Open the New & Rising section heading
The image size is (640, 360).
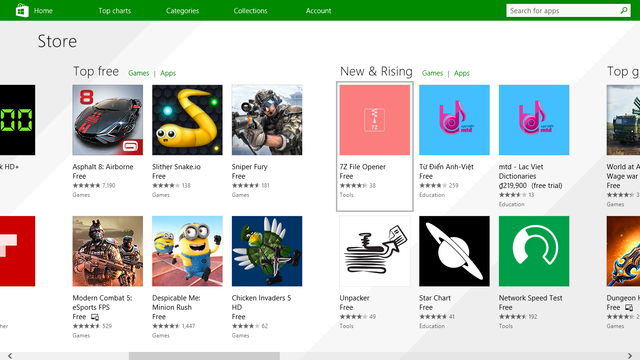point(376,71)
